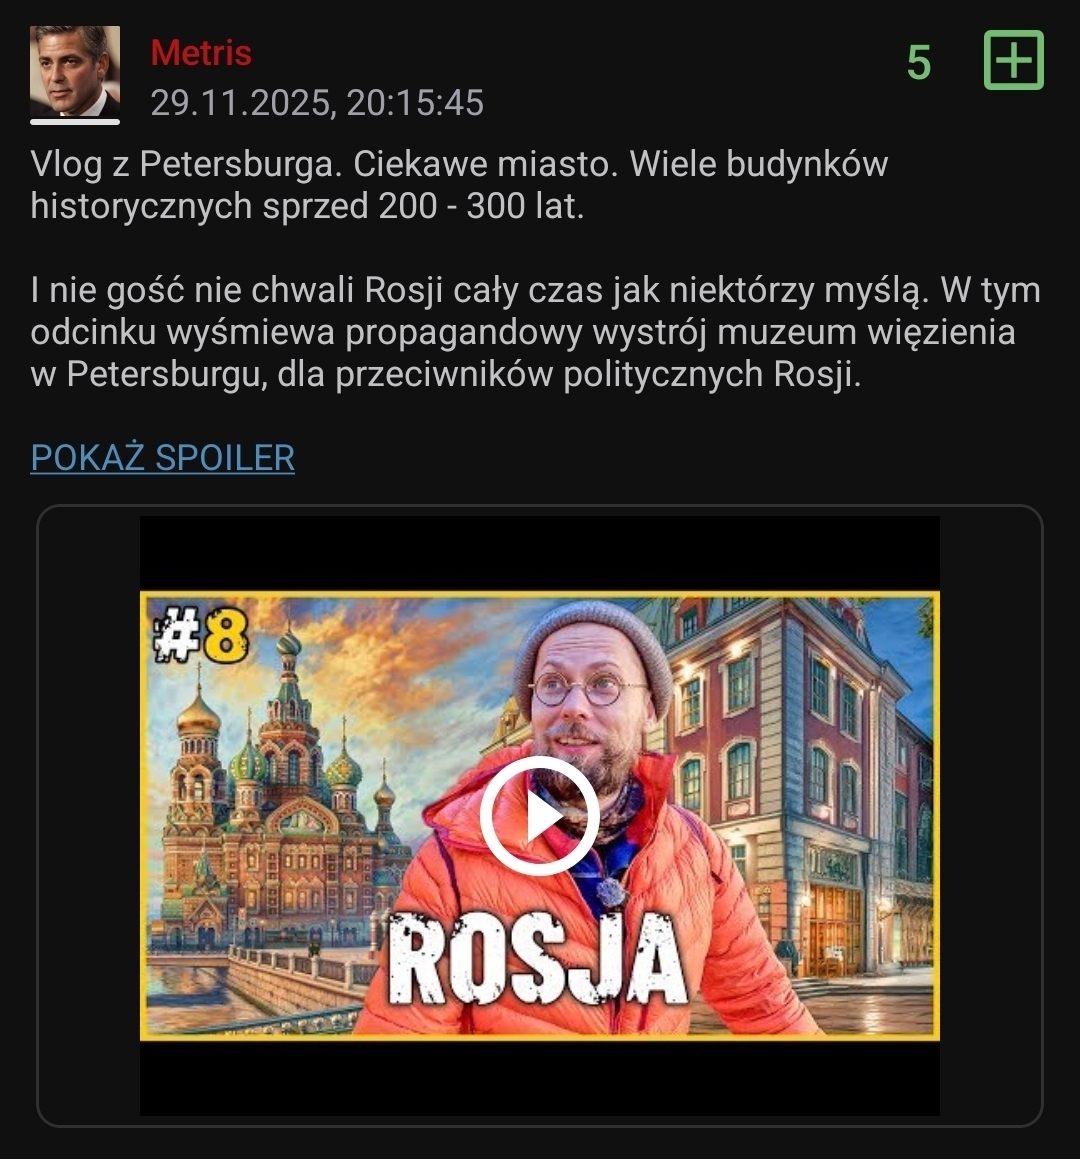1080x1159 pixels.
Task: Click the paragraph starting 'Vlog z Petersburga'
Action: click(x=459, y=185)
